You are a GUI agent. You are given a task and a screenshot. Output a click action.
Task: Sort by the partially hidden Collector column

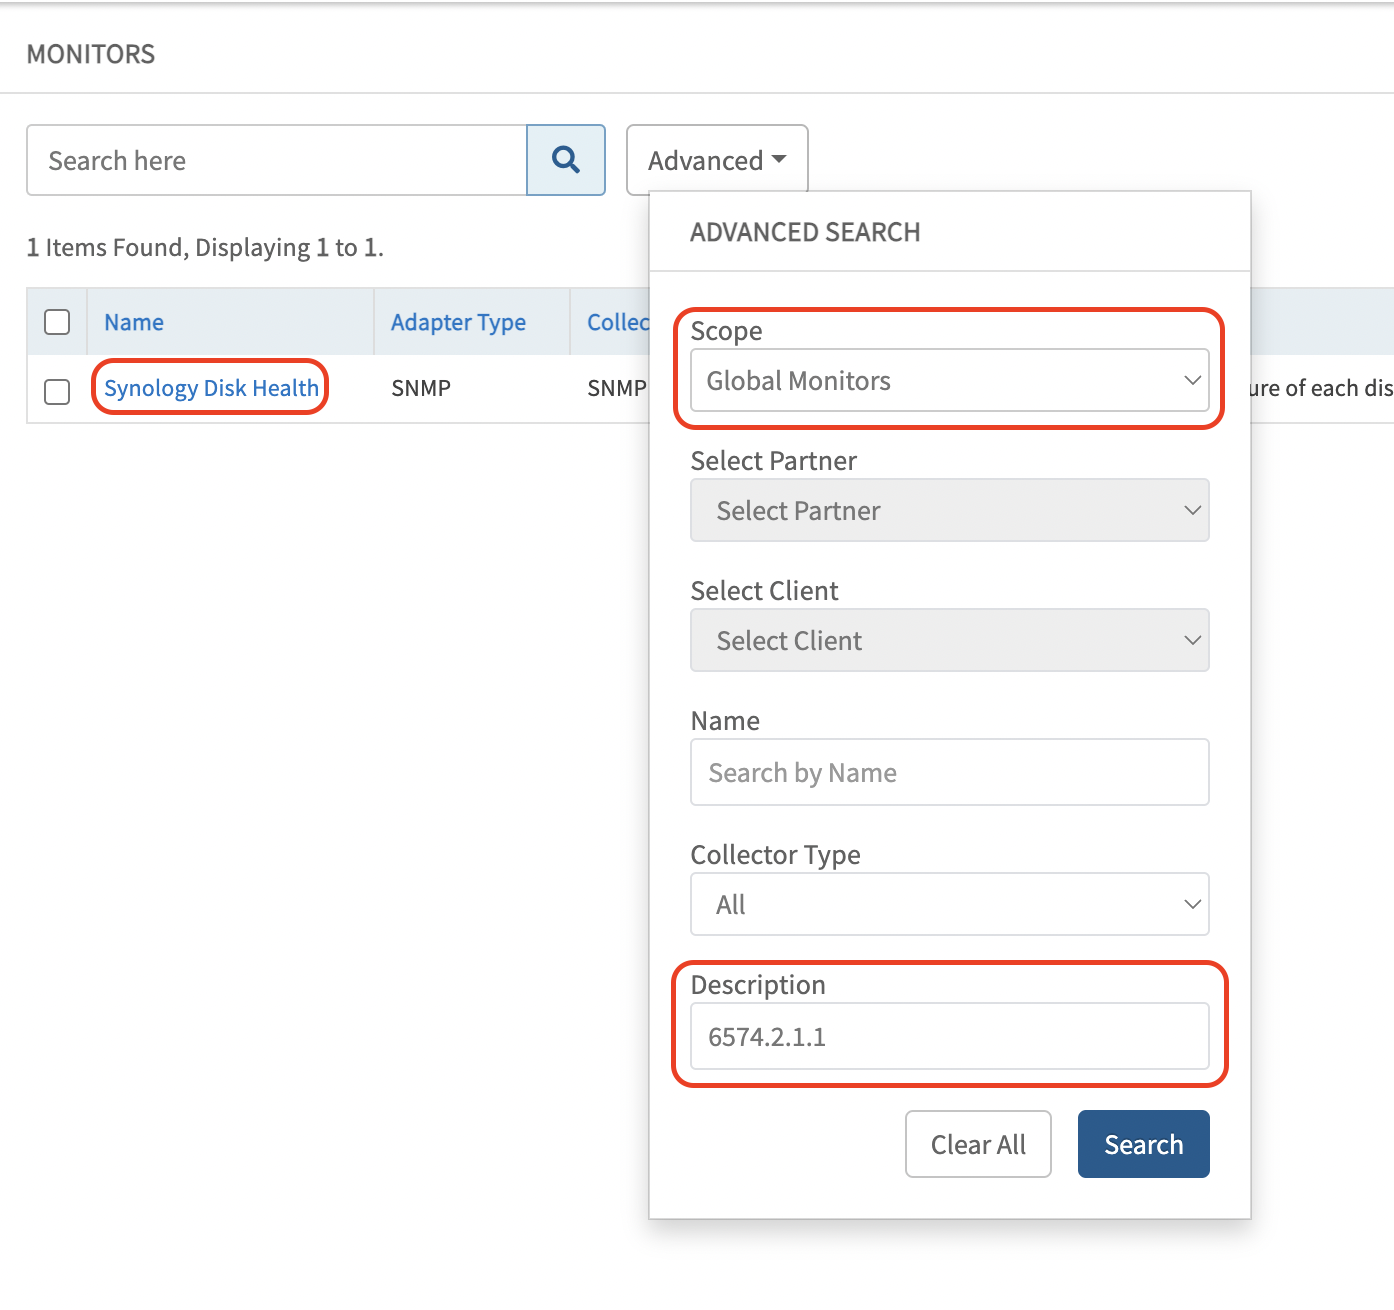[x=617, y=322]
